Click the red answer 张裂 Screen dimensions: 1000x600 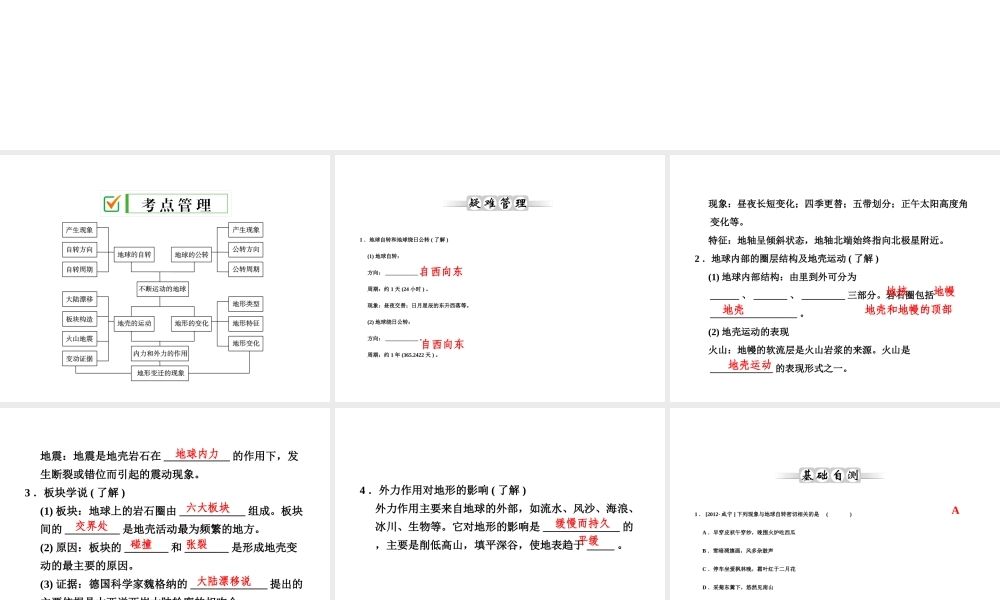[196, 544]
